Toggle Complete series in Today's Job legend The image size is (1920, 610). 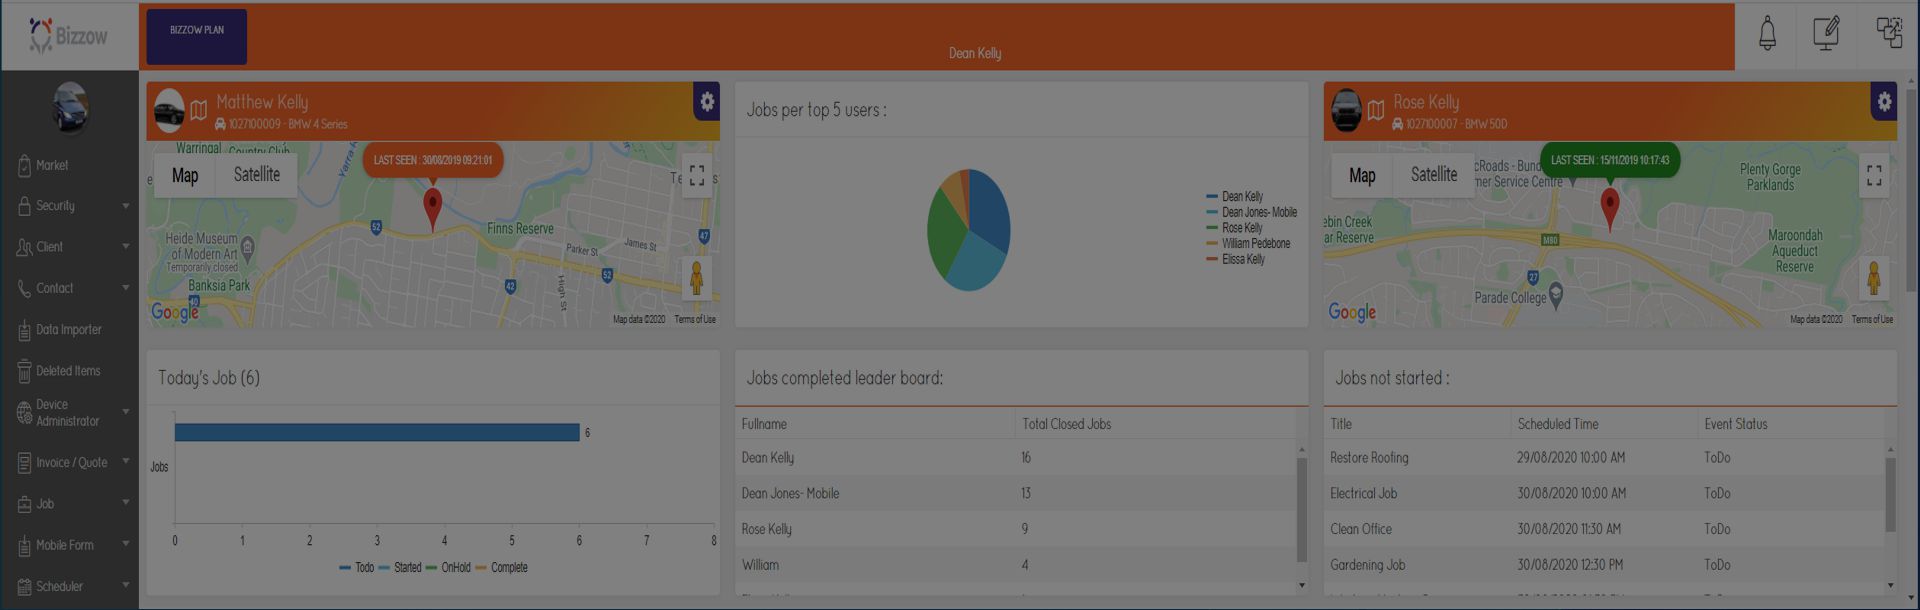coord(502,568)
